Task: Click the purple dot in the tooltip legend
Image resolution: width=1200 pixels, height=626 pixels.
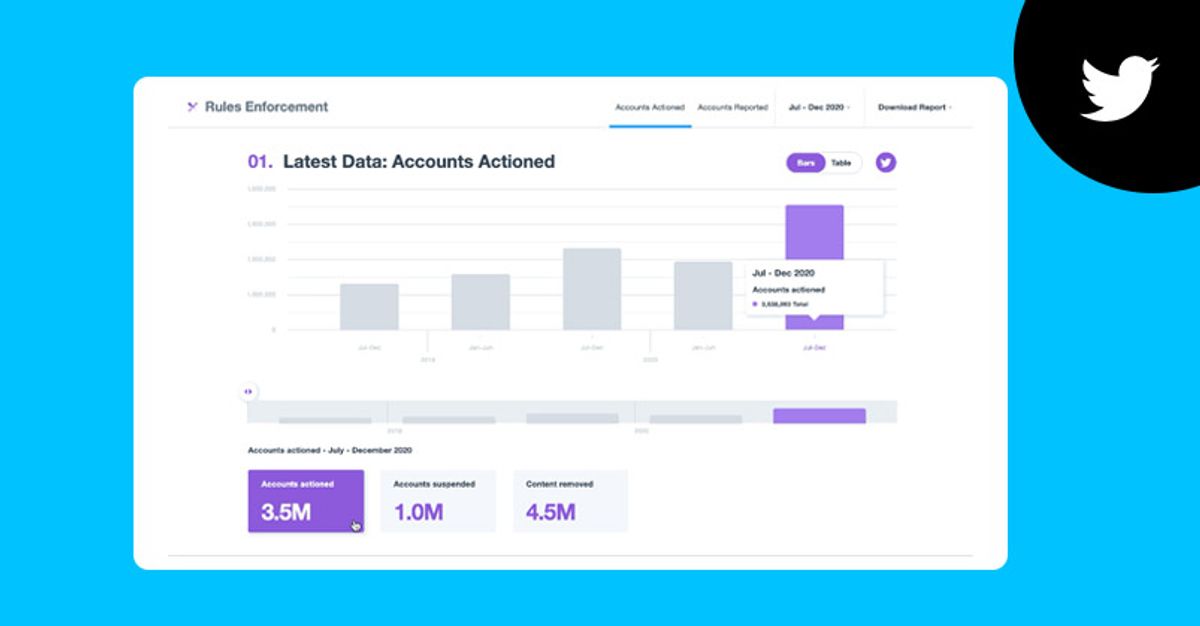Action: 757,304
